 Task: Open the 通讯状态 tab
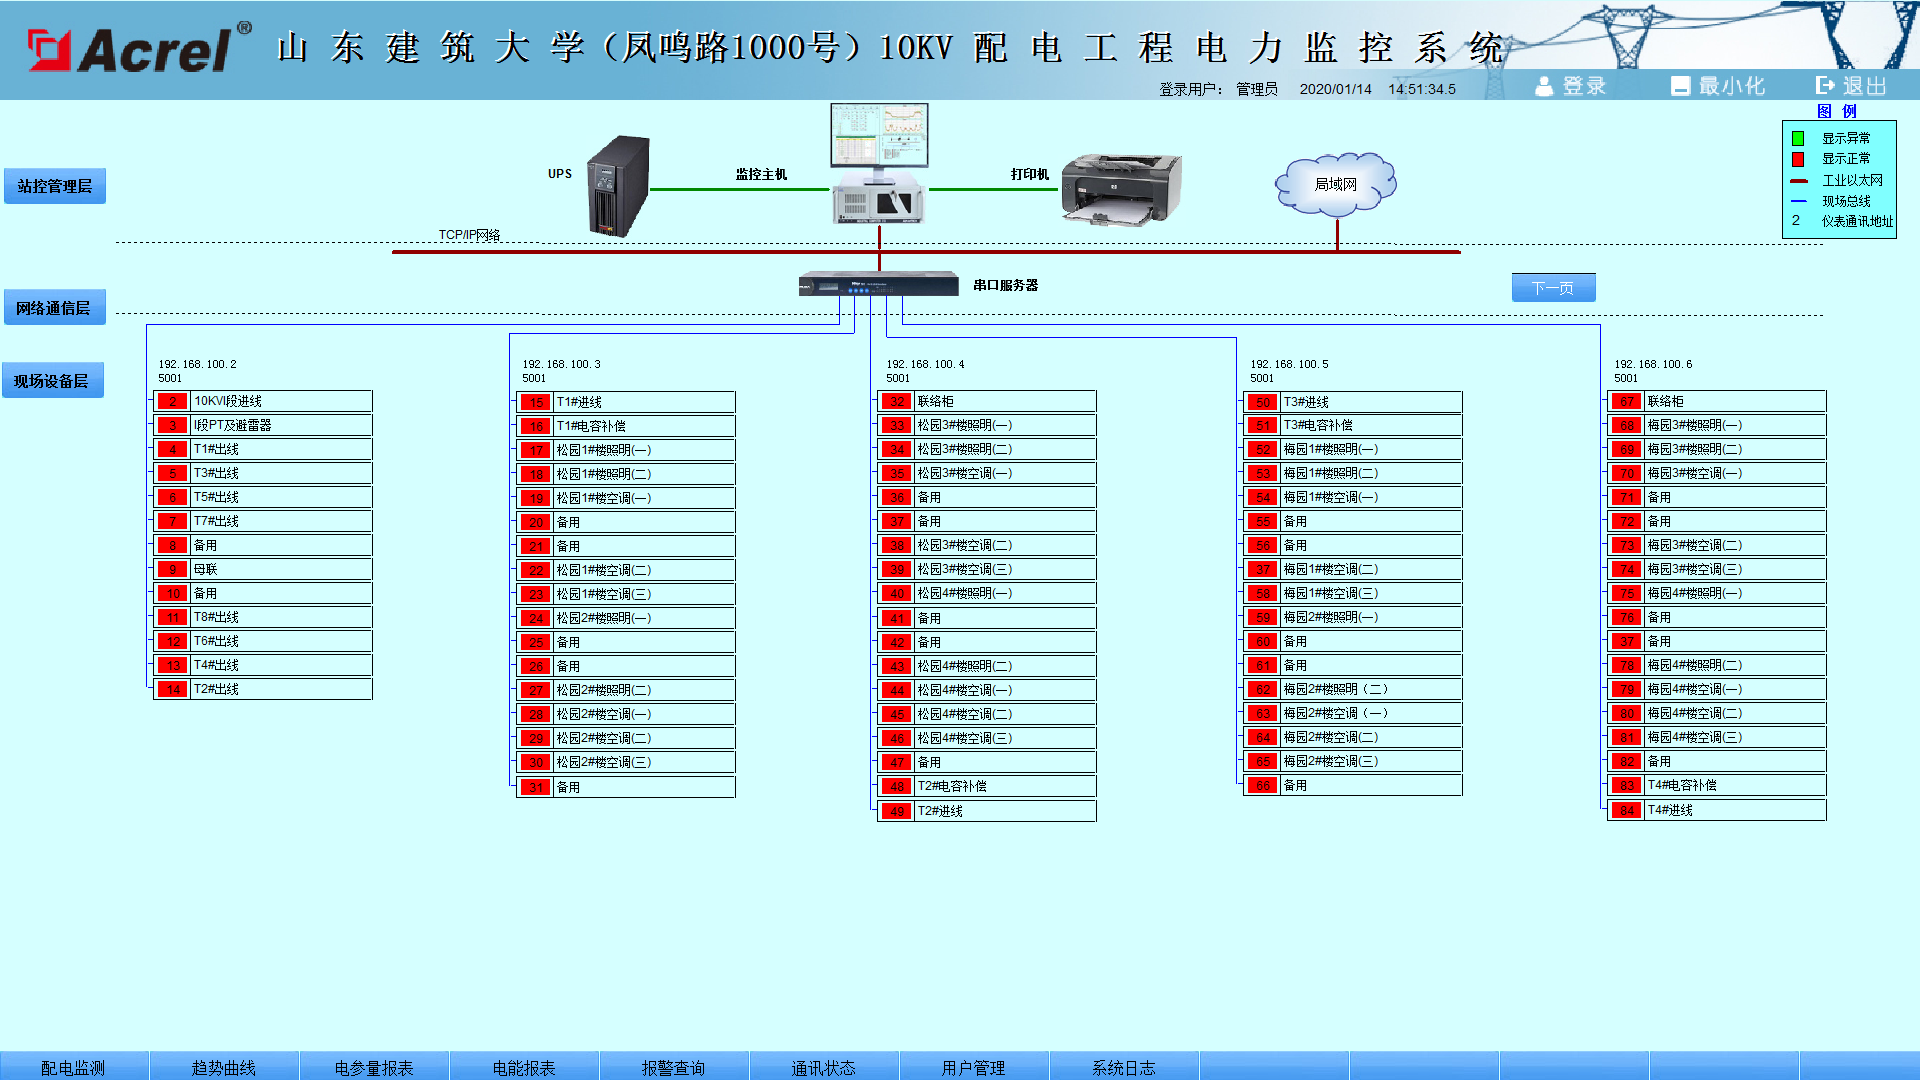pyautogui.click(x=823, y=1067)
